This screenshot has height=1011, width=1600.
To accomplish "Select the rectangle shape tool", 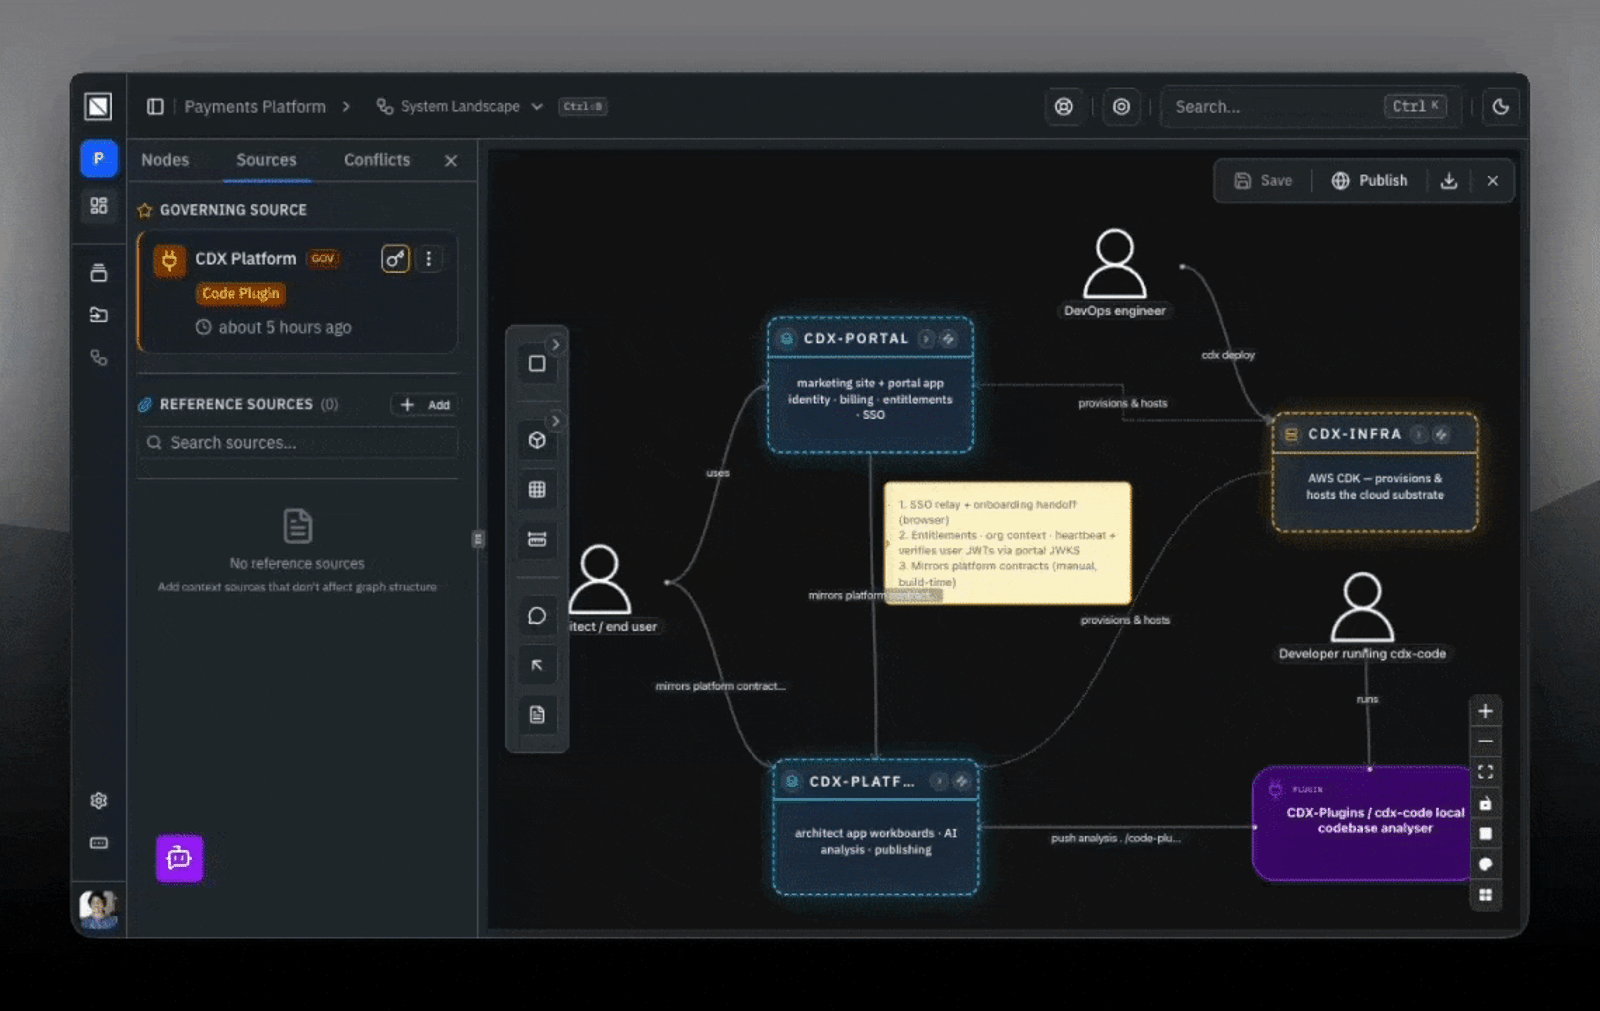I will point(537,364).
